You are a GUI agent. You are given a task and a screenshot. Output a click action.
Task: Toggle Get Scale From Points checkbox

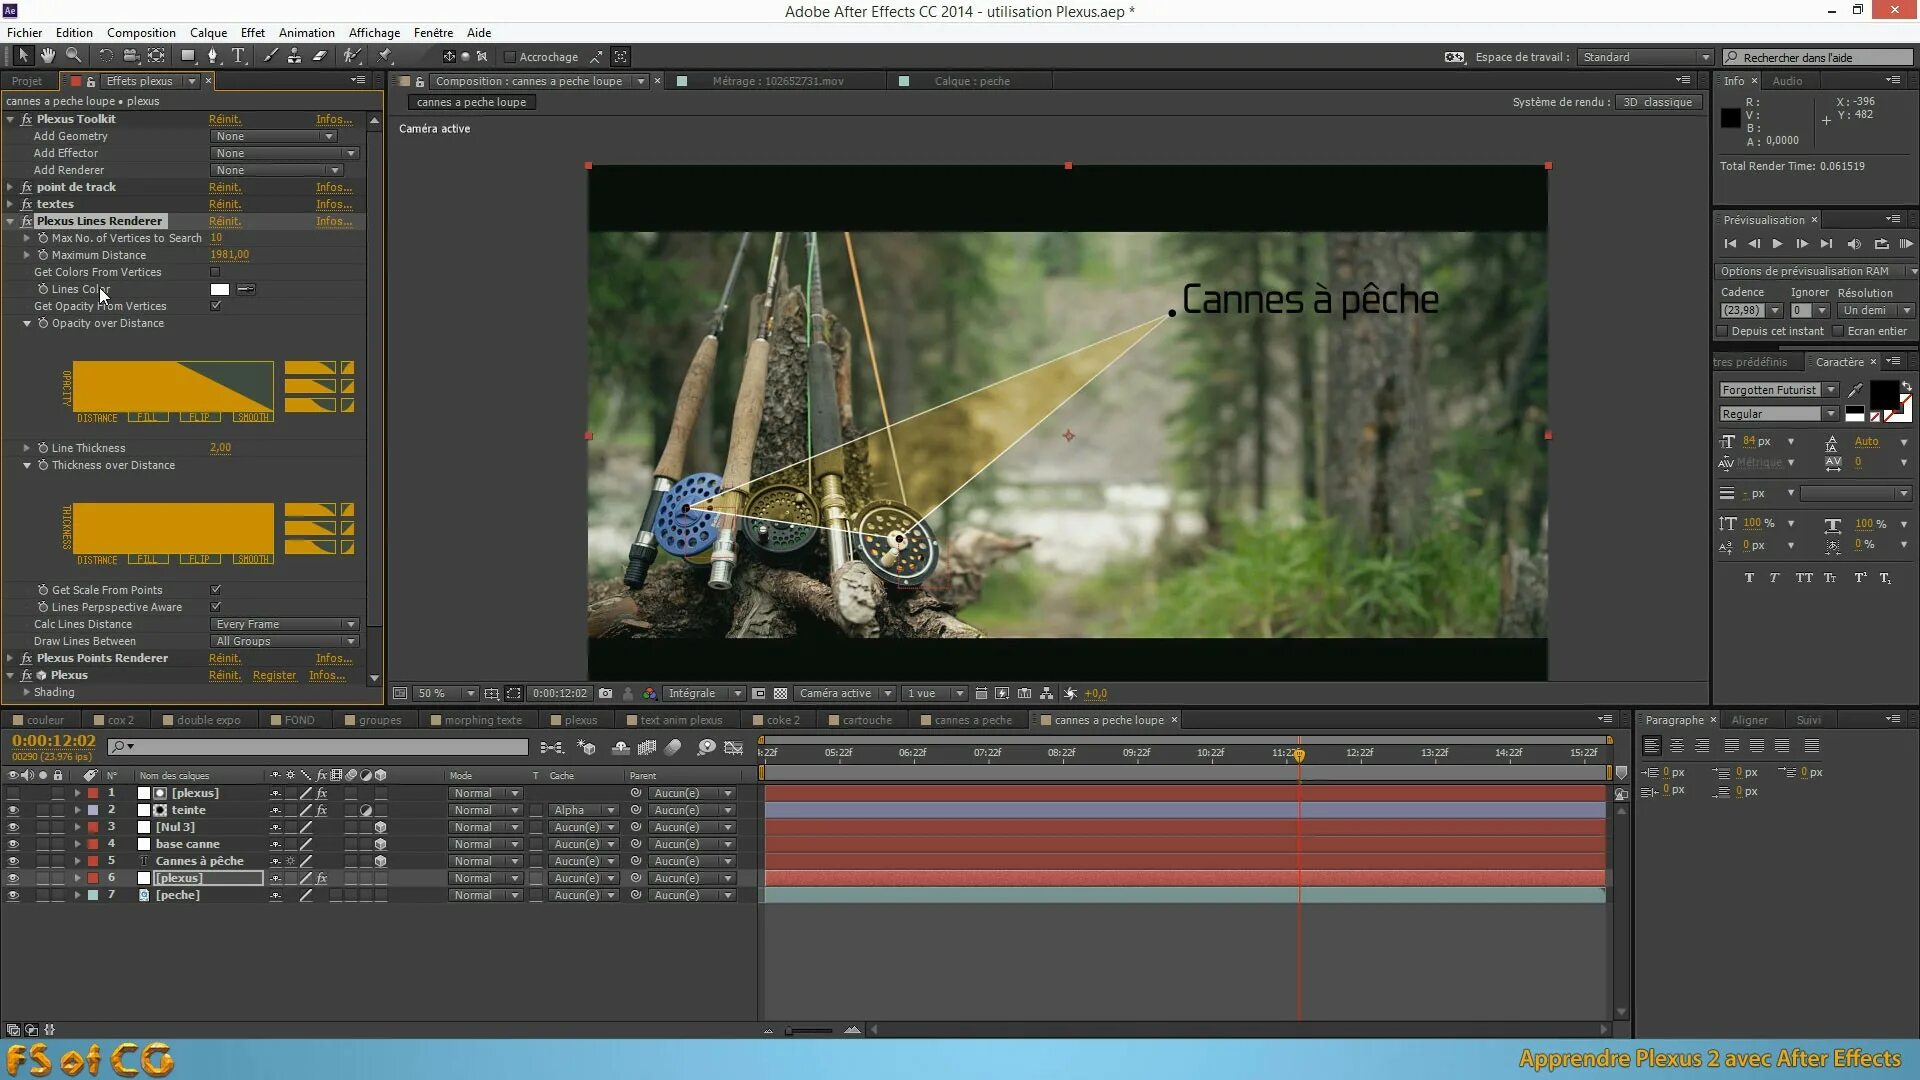coord(215,590)
